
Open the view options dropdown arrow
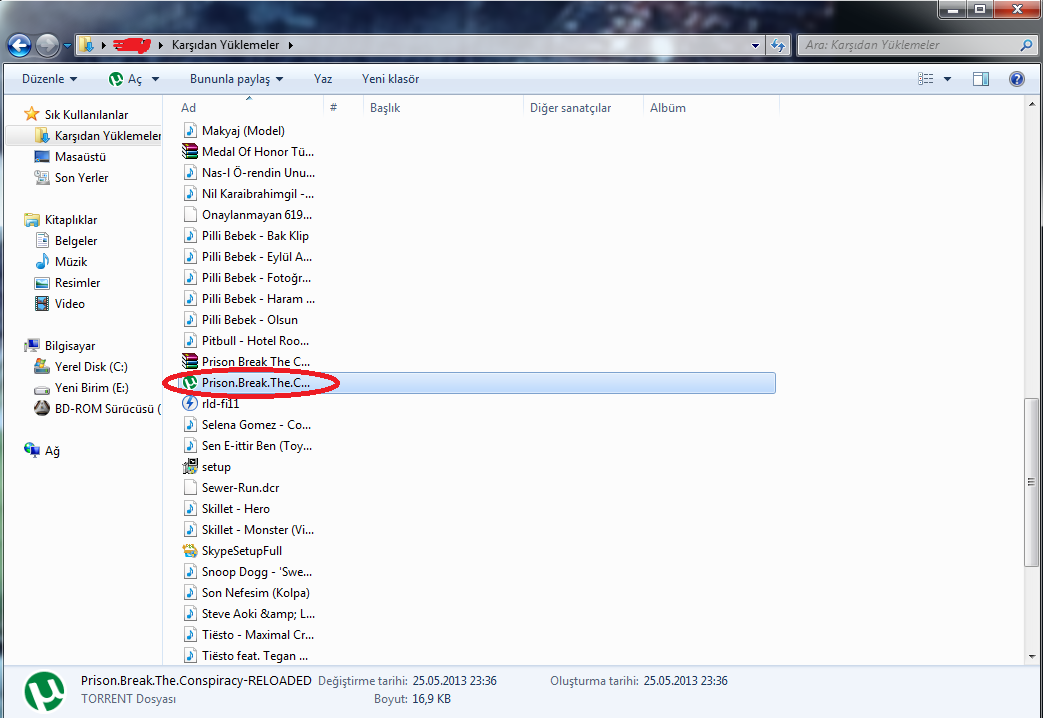point(947,79)
